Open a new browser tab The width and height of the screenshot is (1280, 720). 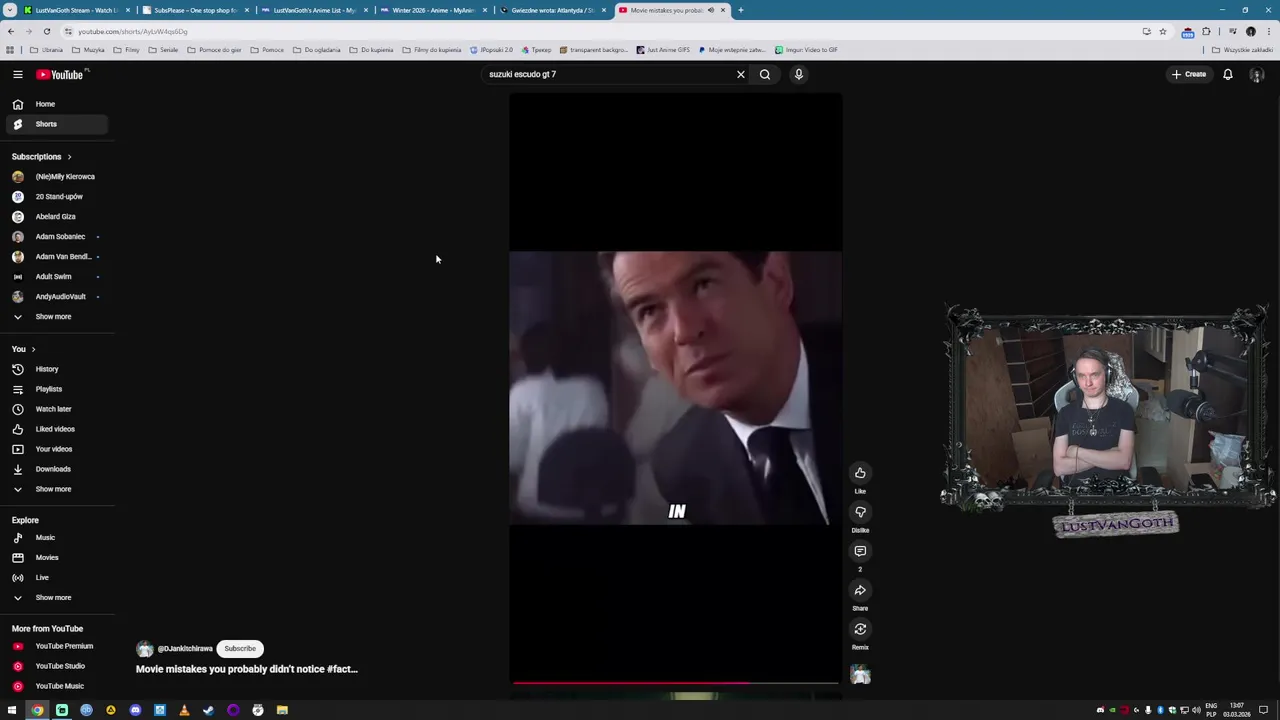tap(740, 10)
